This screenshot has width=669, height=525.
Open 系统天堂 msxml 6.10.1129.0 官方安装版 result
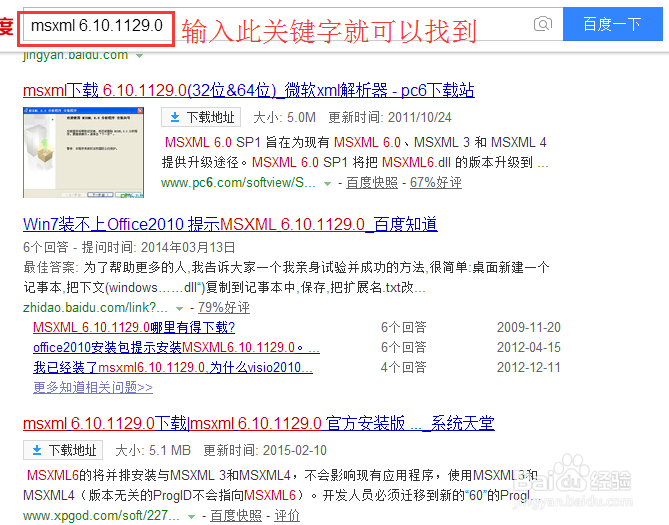coord(259,424)
